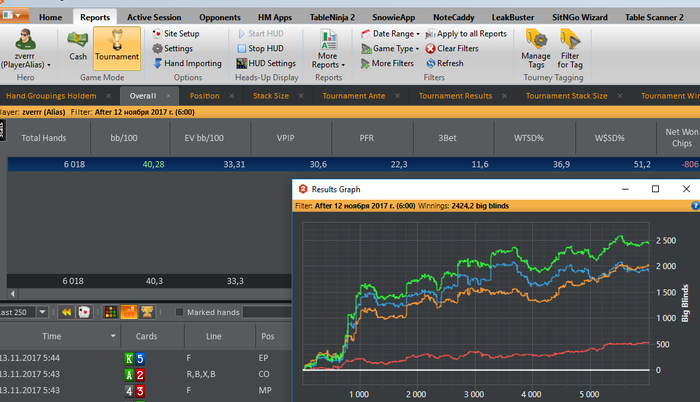Image resolution: width=700 pixels, height=402 pixels.
Task: Open the Last 250 hands dropdown
Action: click(42, 312)
